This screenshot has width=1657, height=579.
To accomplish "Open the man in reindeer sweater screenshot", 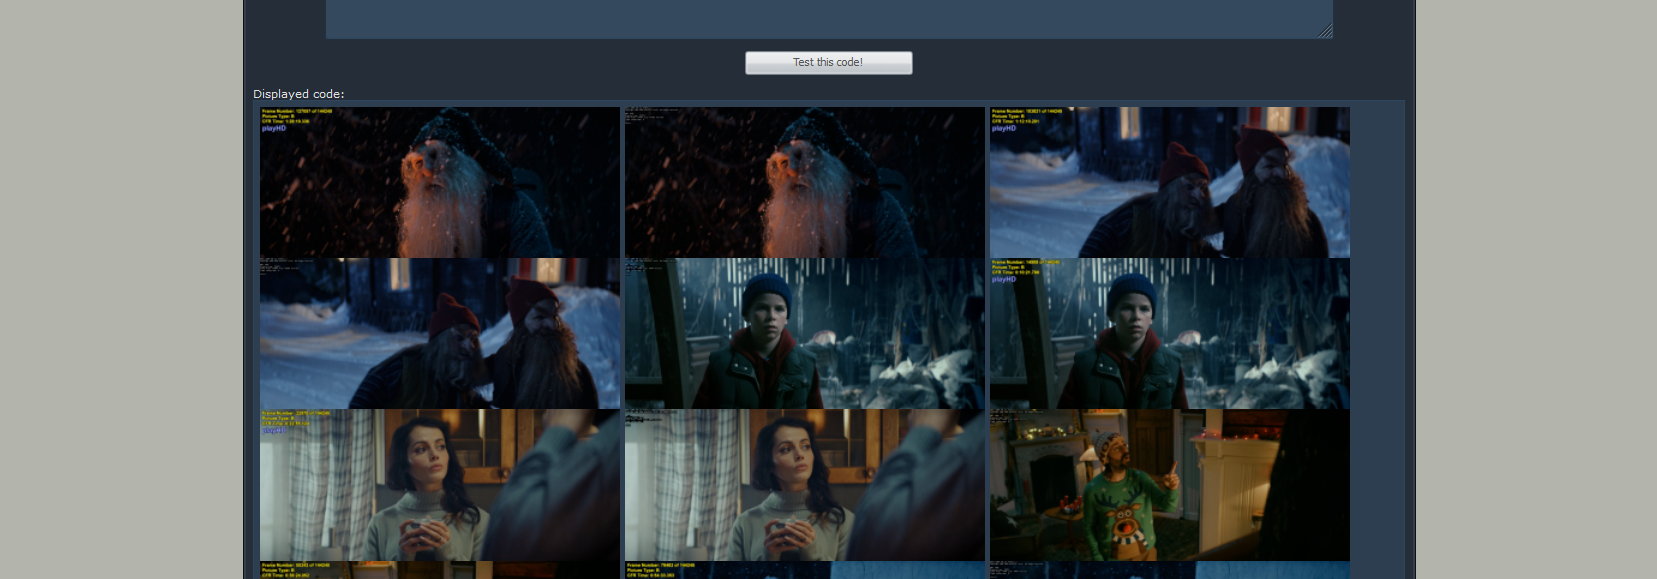I will point(1169,485).
